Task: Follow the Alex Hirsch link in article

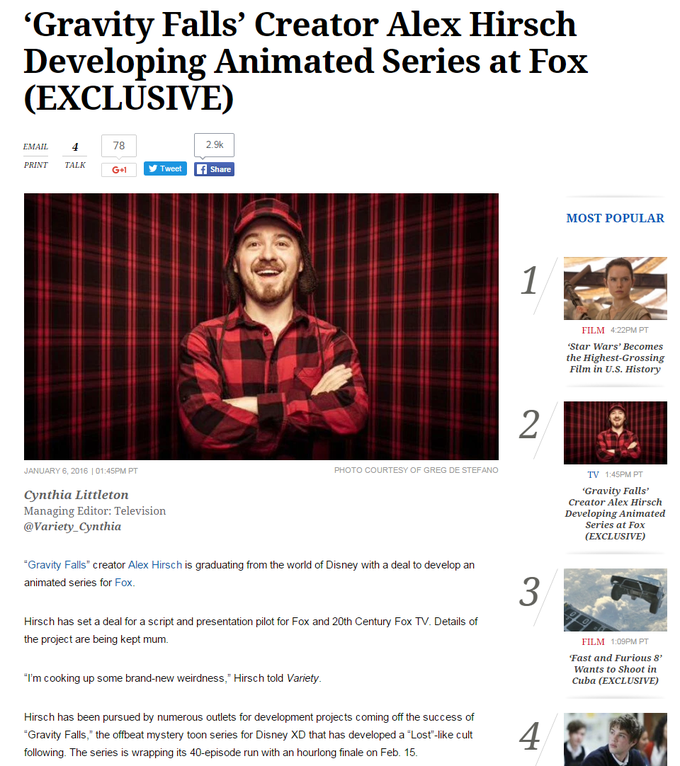Action: click(x=155, y=565)
